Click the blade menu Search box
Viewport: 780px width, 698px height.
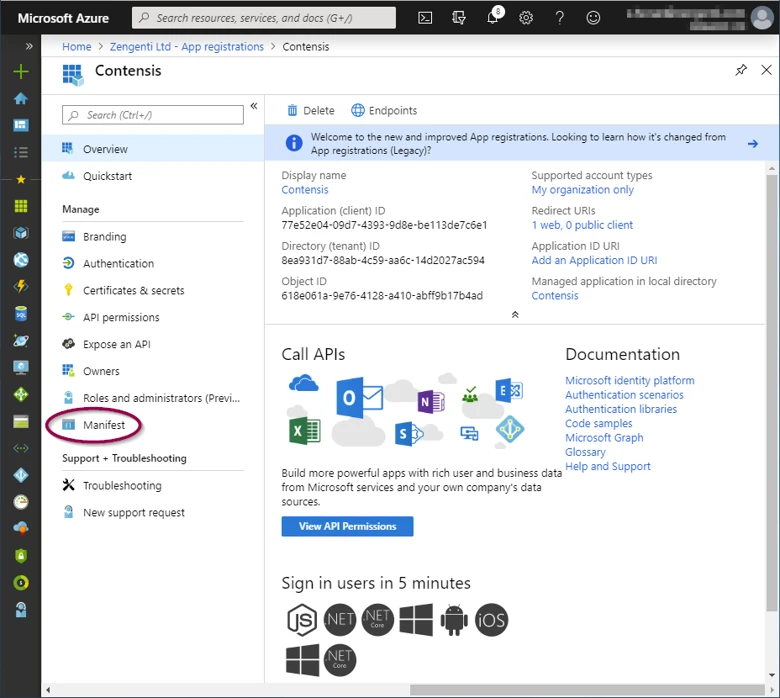coord(153,115)
